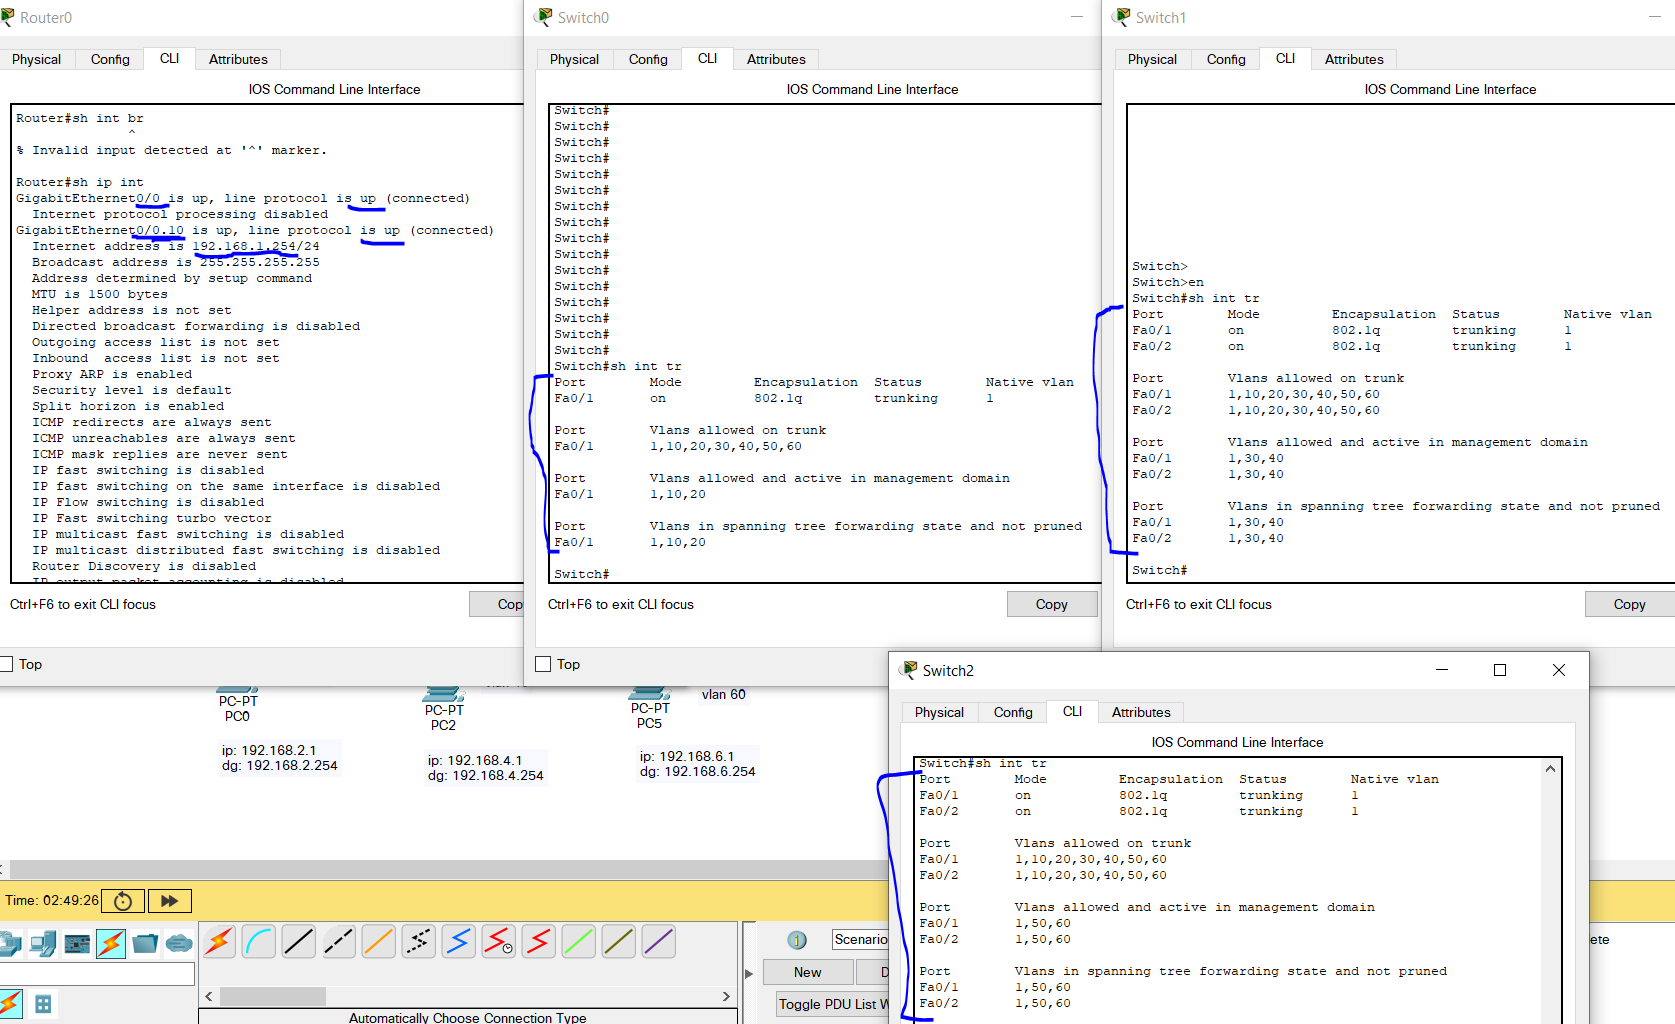
Task: Open the Attributes tab in Switch2
Action: coord(1141,712)
